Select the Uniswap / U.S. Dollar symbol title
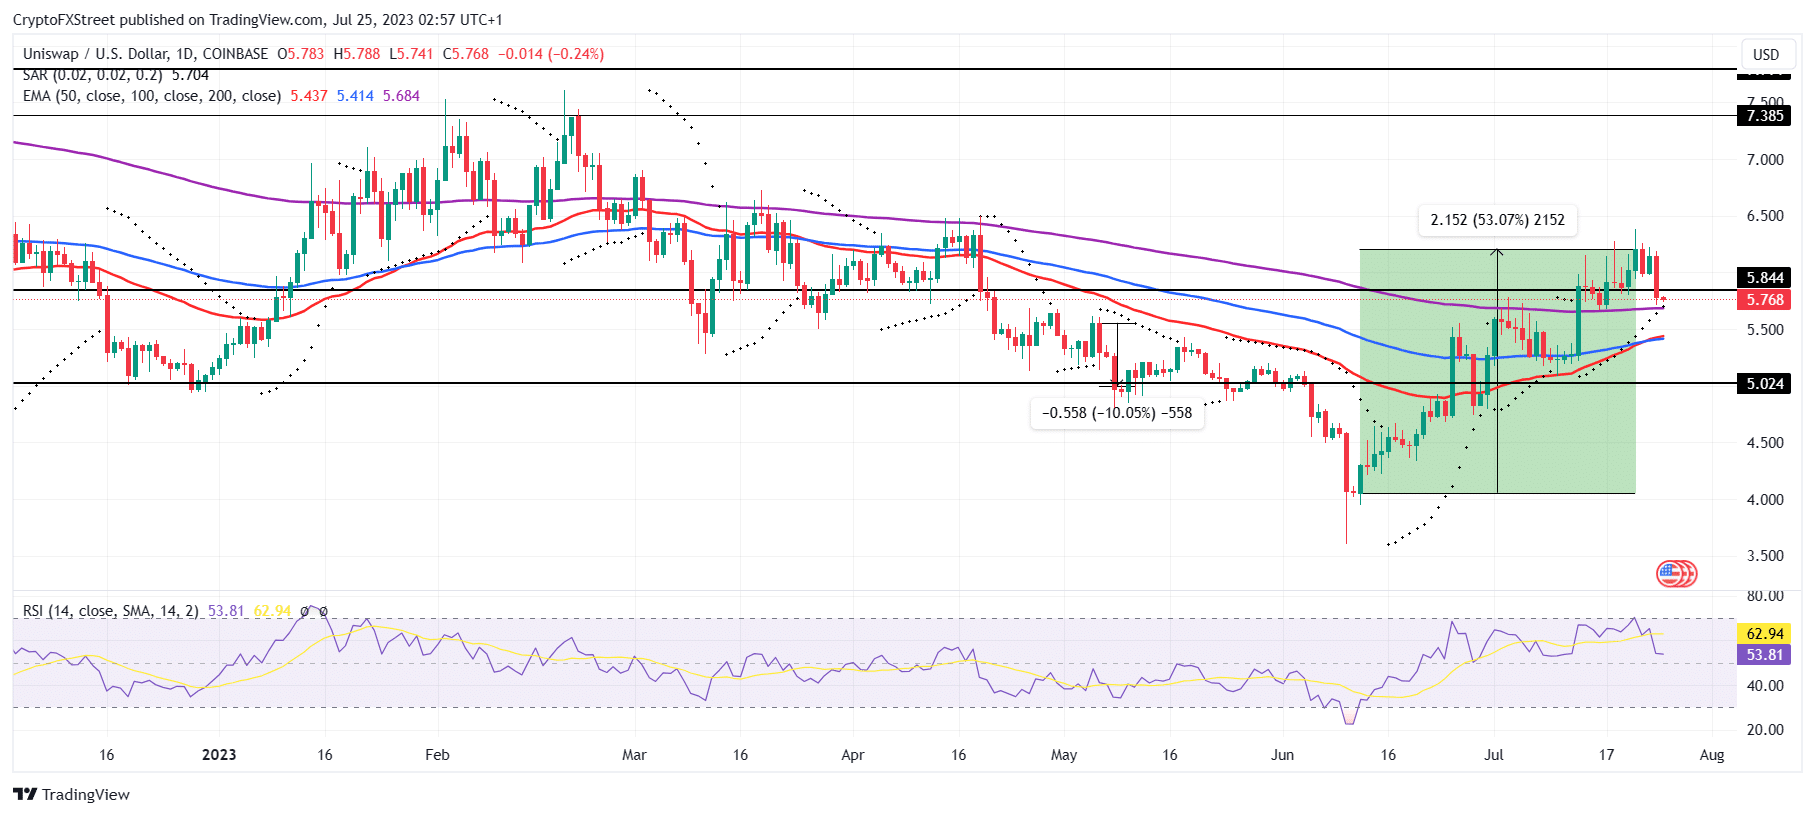The image size is (1815, 816). pos(146,54)
